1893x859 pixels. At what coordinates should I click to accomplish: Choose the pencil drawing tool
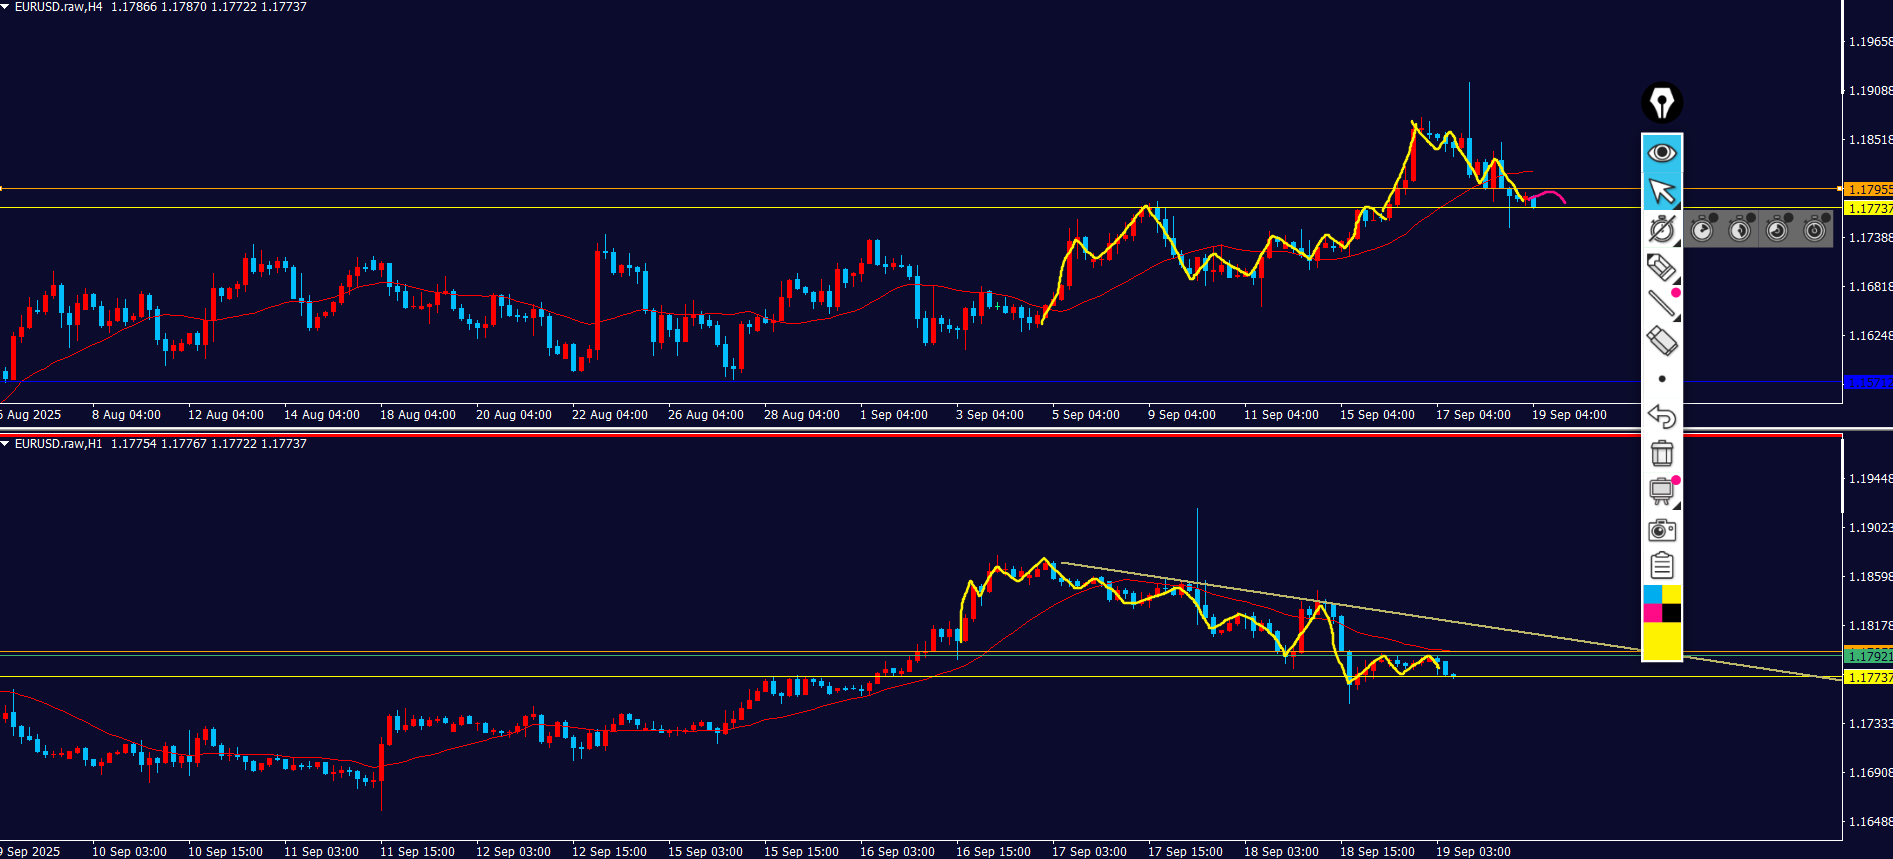1662,268
